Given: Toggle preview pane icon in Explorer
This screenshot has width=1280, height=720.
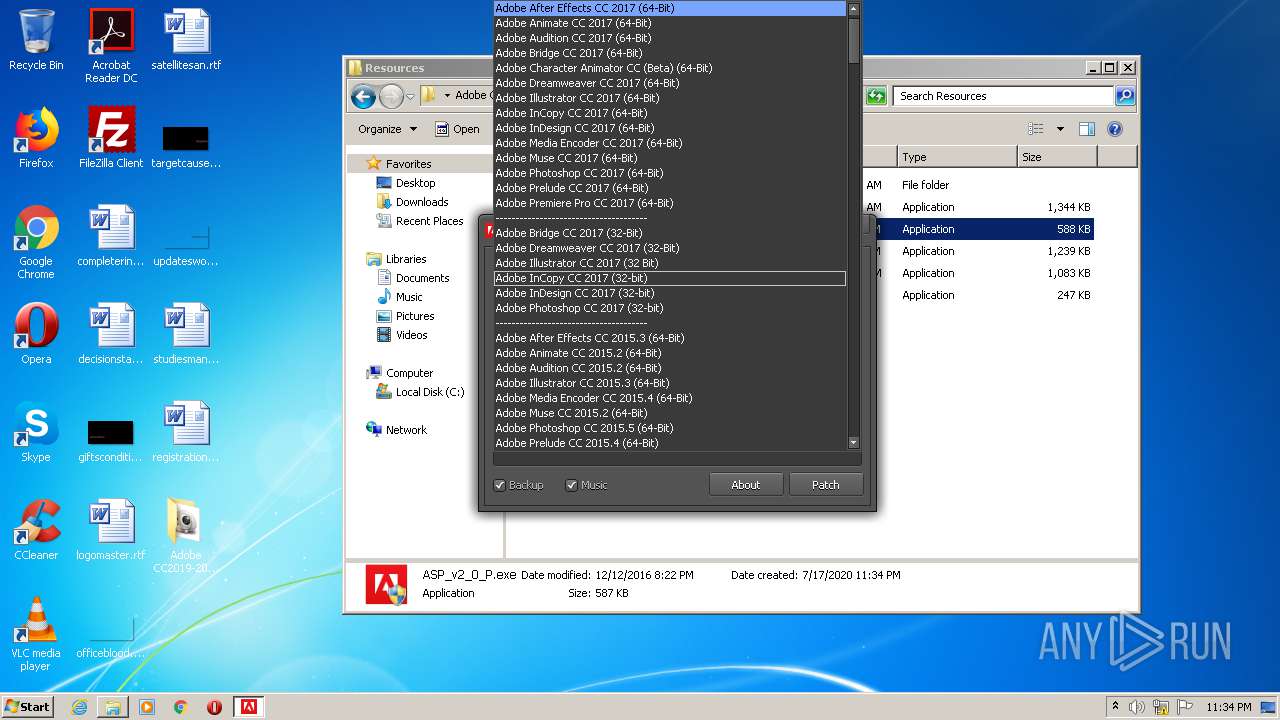Looking at the screenshot, I should pyautogui.click(x=1087, y=129).
